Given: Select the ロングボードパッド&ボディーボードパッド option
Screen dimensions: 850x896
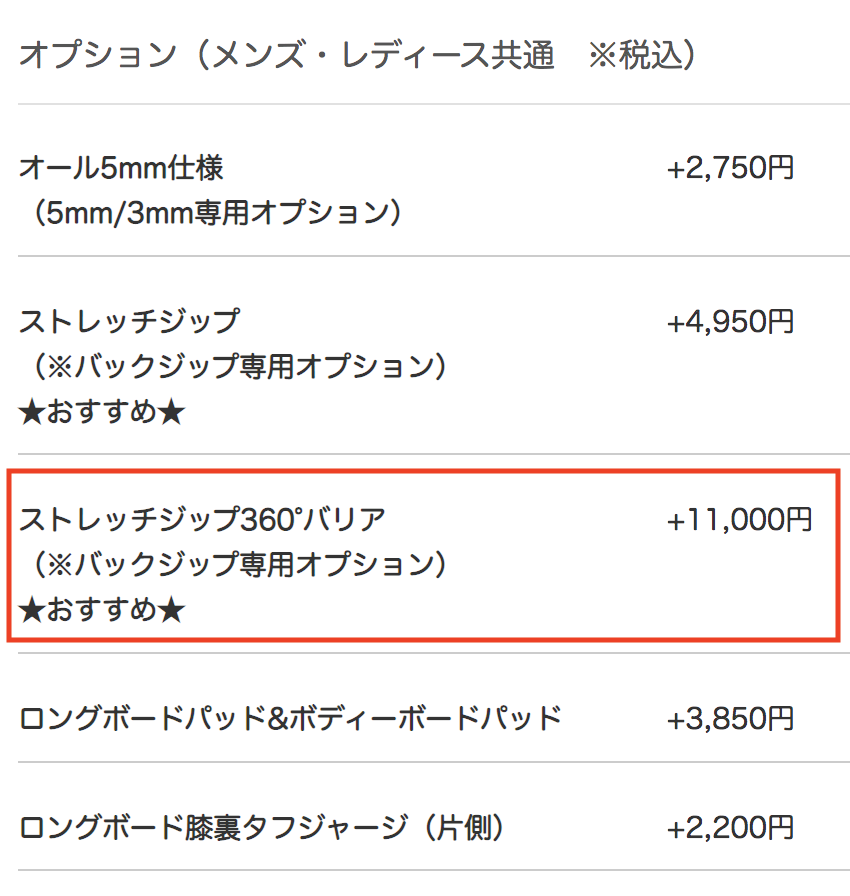Looking at the screenshot, I should [291, 718].
